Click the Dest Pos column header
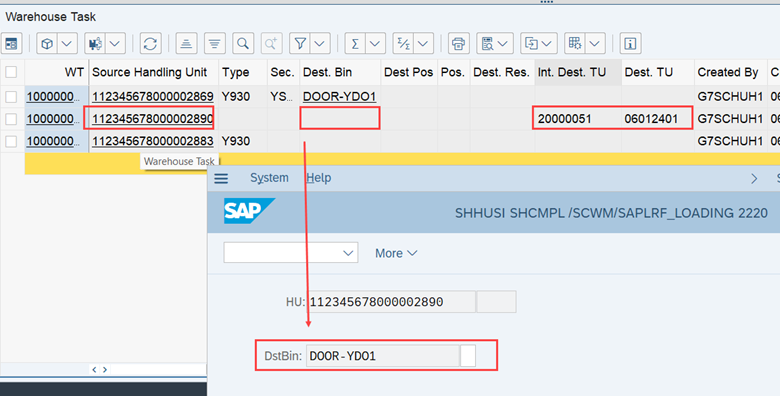The width and height of the screenshot is (780, 396). pos(408,72)
